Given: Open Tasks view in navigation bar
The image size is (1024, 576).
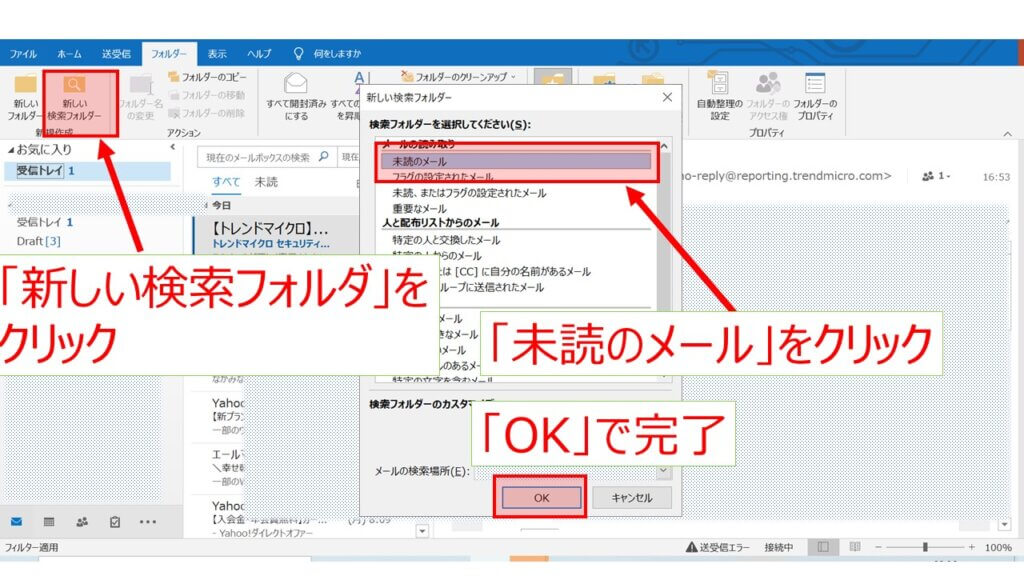Looking at the screenshot, I should 115,521.
